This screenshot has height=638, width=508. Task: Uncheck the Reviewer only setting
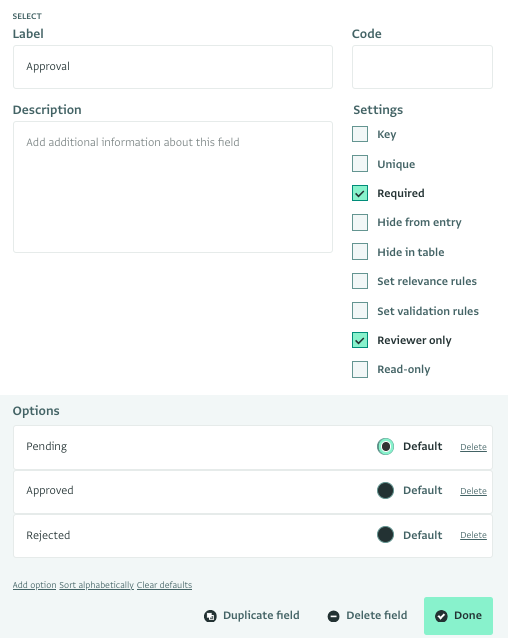[360, 340]
